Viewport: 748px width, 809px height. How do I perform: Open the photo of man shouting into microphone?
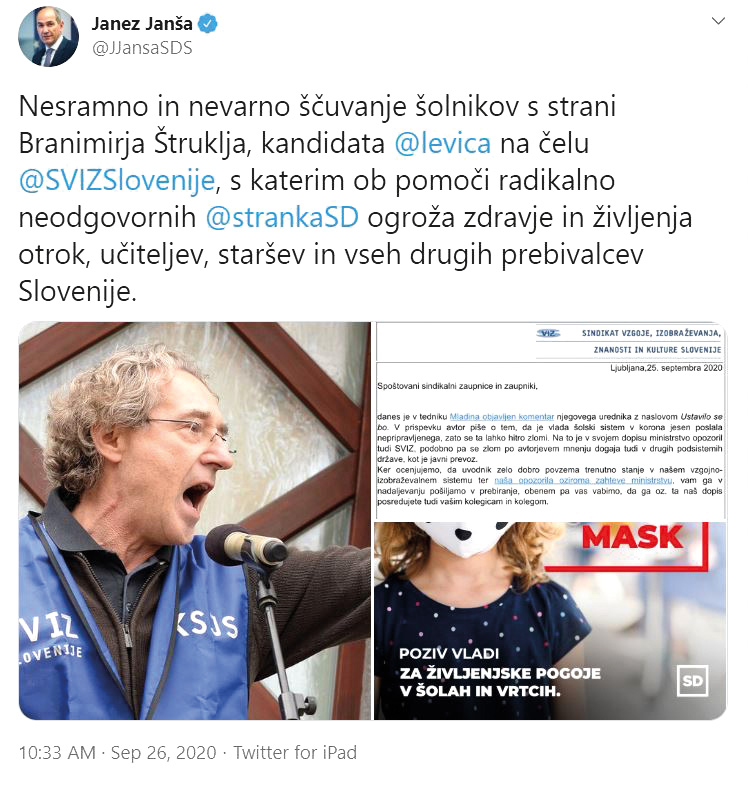tap(195, 521)
